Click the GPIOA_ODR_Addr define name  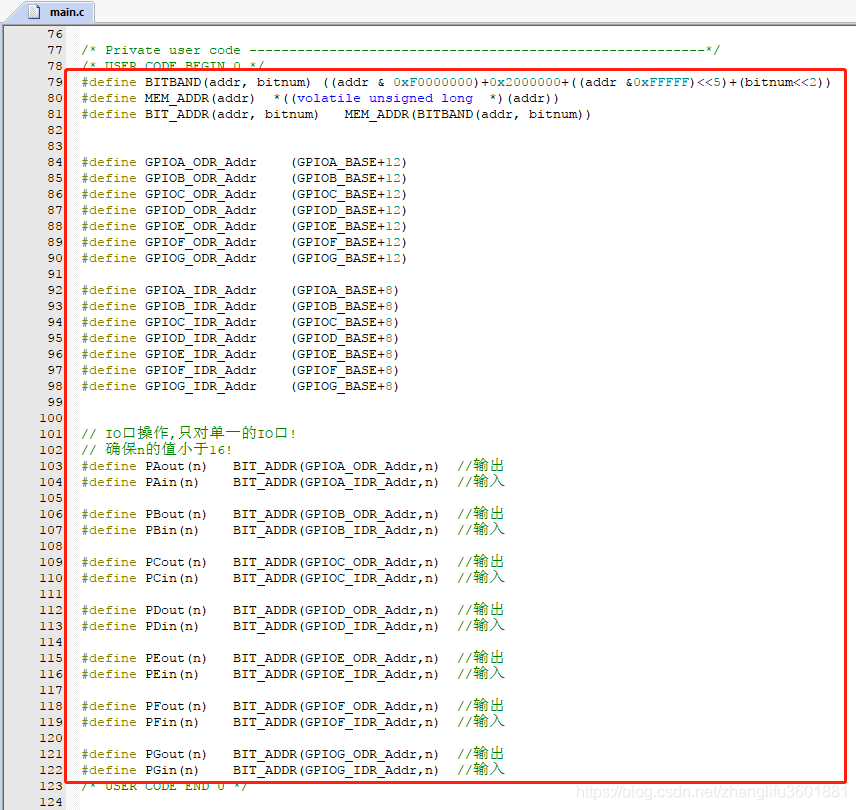point(200,162)
